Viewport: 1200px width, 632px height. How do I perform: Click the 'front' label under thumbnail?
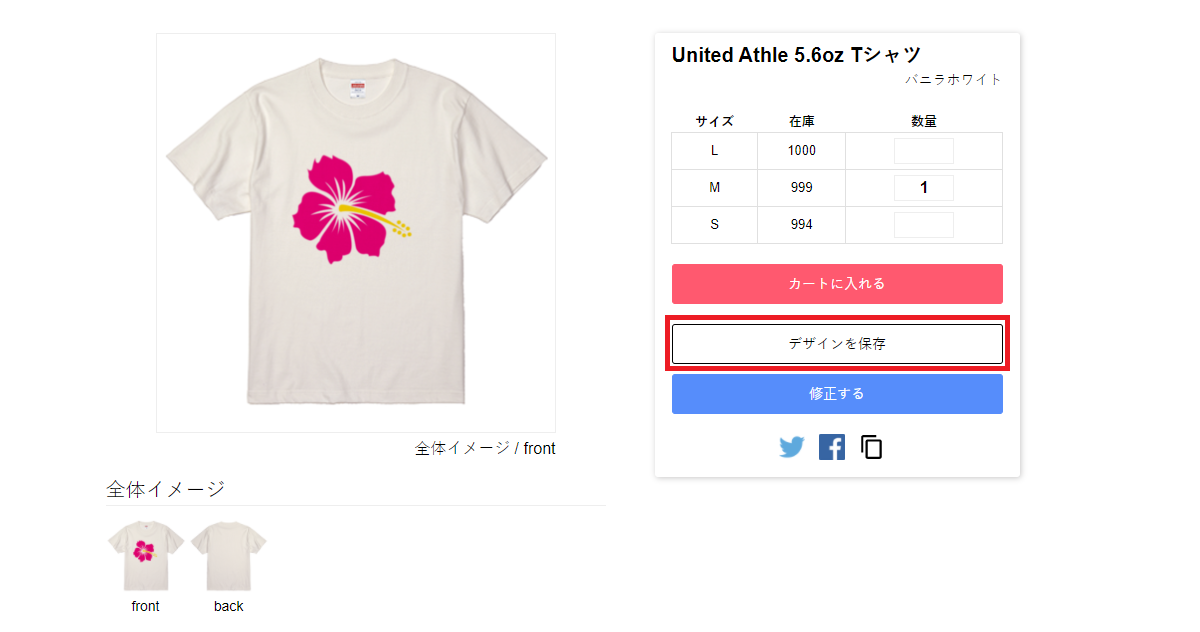click(x=145, y=606)
